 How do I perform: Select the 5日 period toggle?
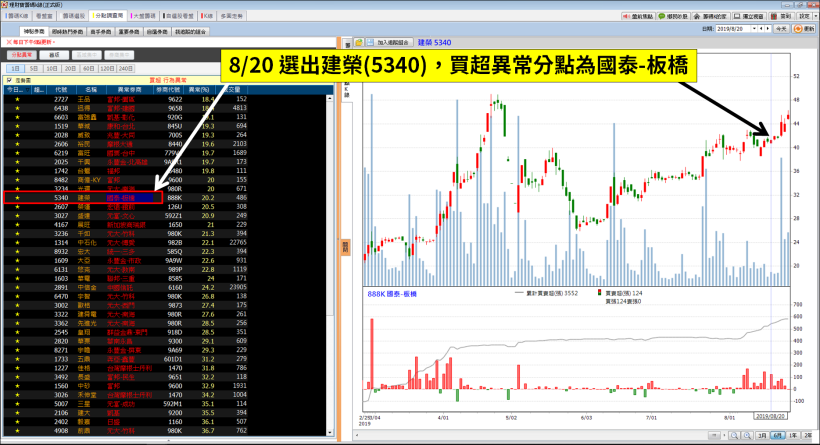[33, 69]
